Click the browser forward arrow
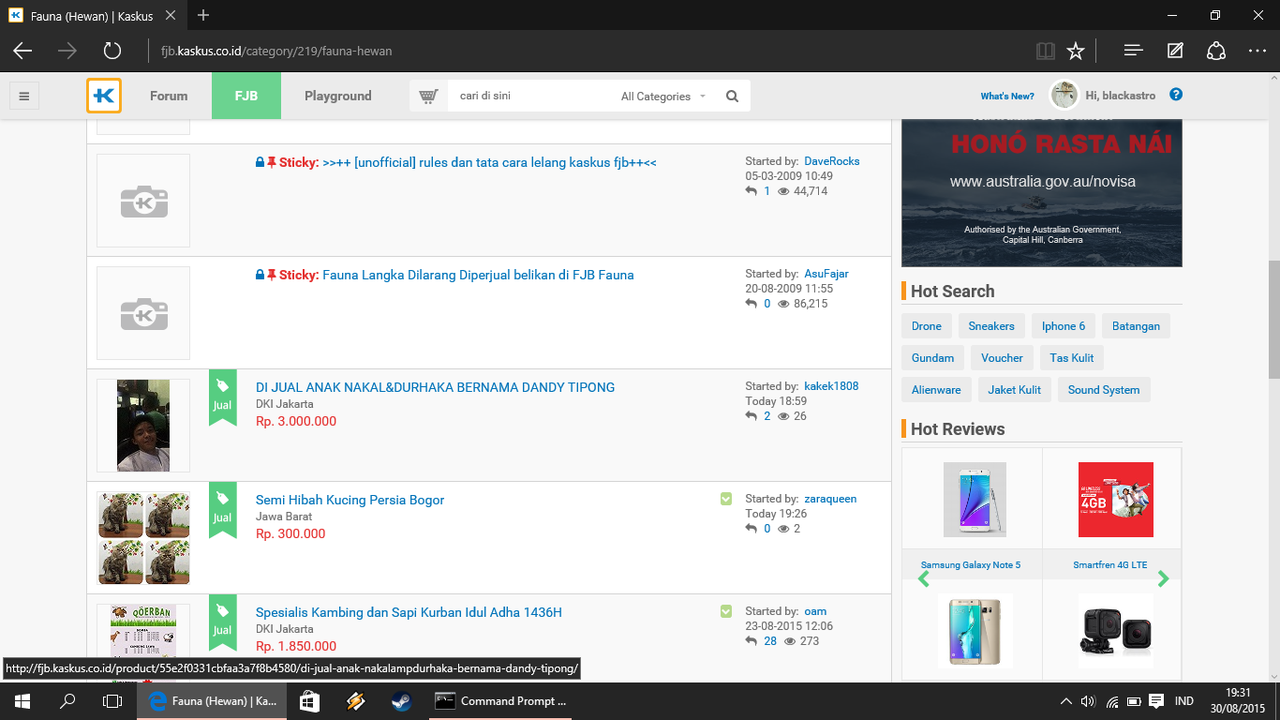 (67, 51)
